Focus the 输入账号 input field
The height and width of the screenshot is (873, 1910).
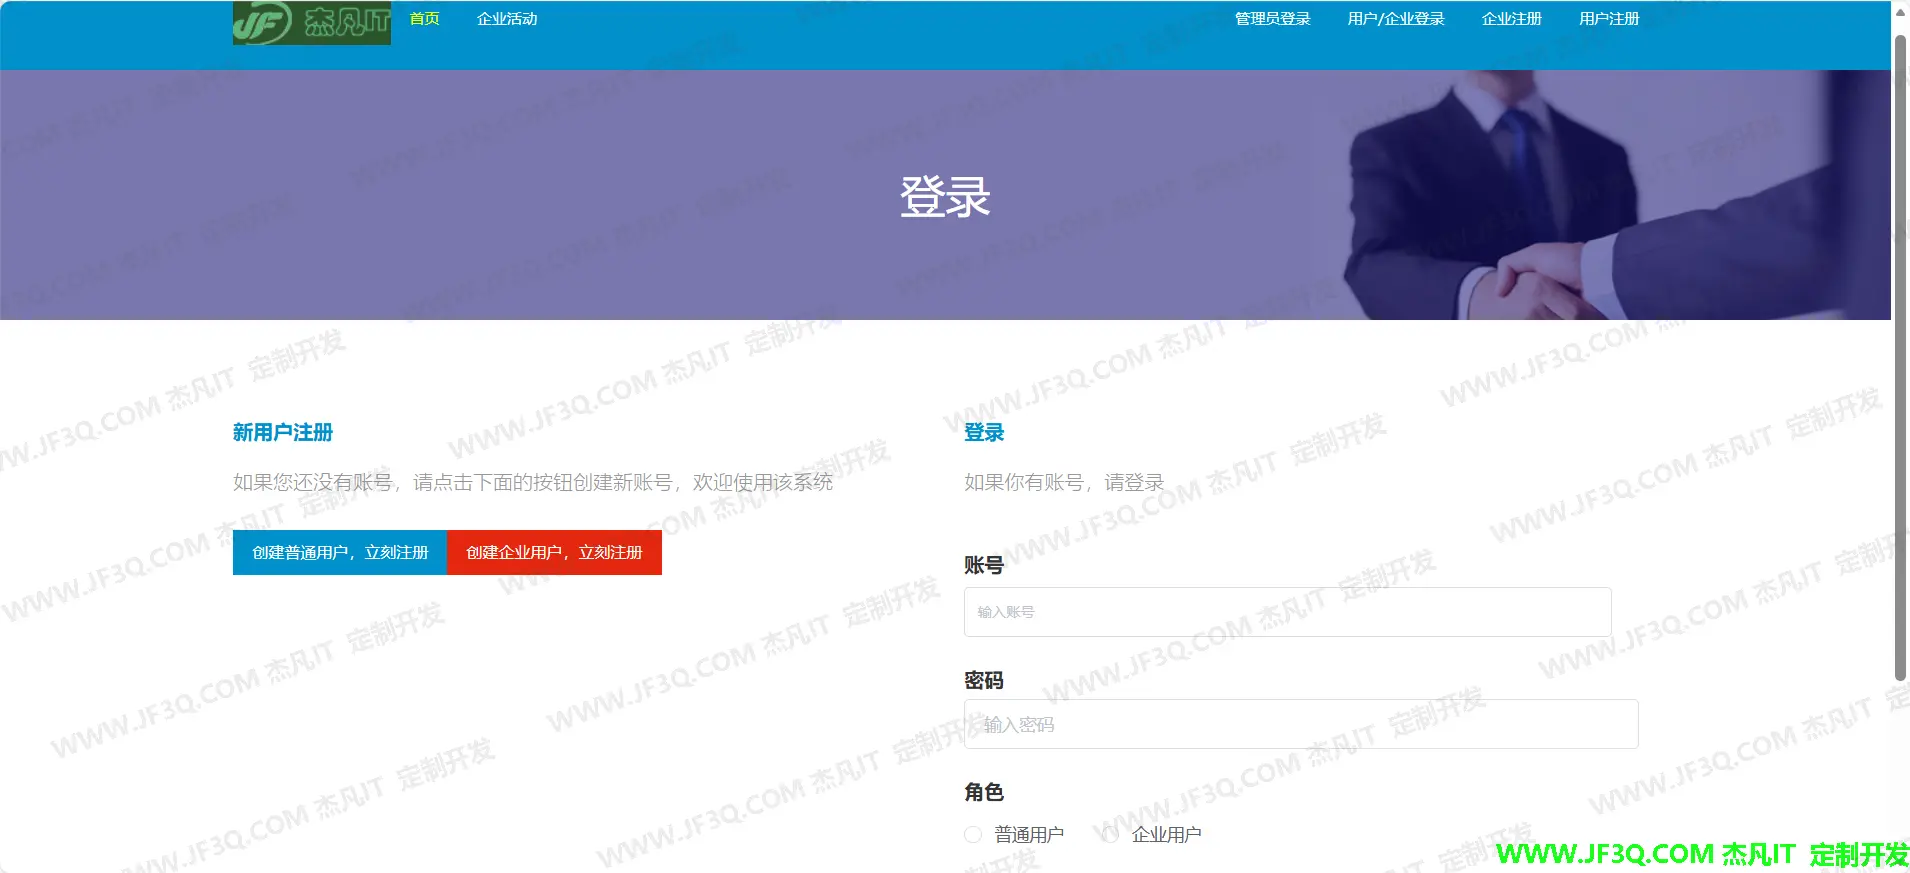point(1287,612)
